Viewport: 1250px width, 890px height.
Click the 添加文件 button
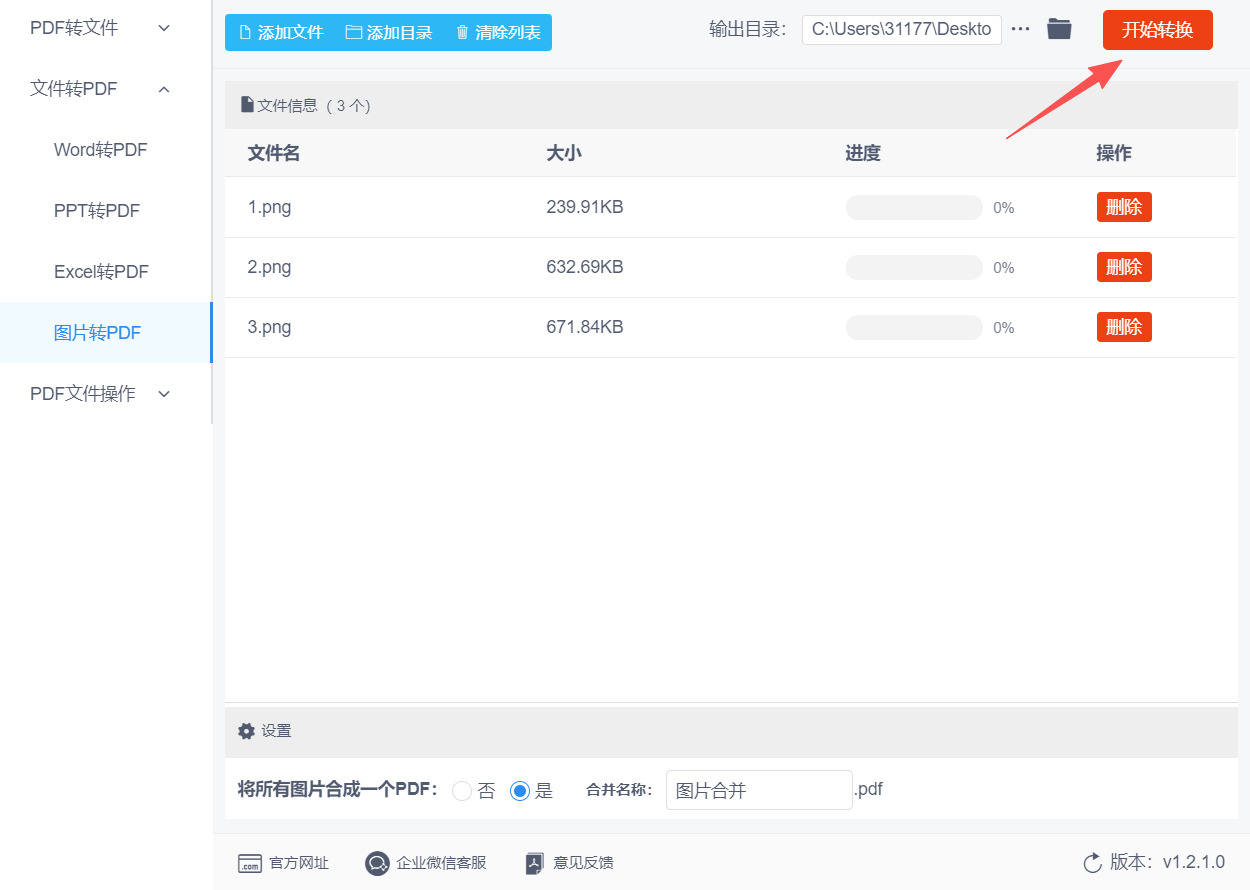pyautogui.click(x=281, y=32)
